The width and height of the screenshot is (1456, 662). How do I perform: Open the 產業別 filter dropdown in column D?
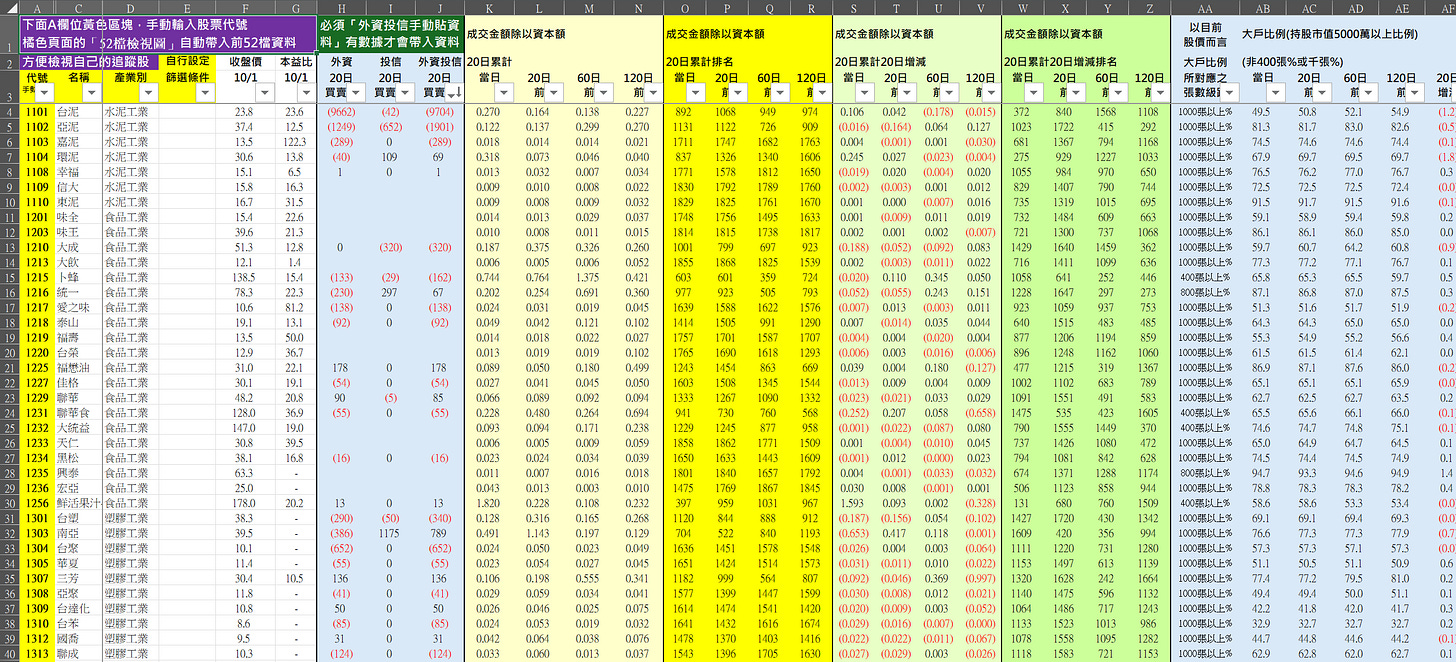(149, 93)
